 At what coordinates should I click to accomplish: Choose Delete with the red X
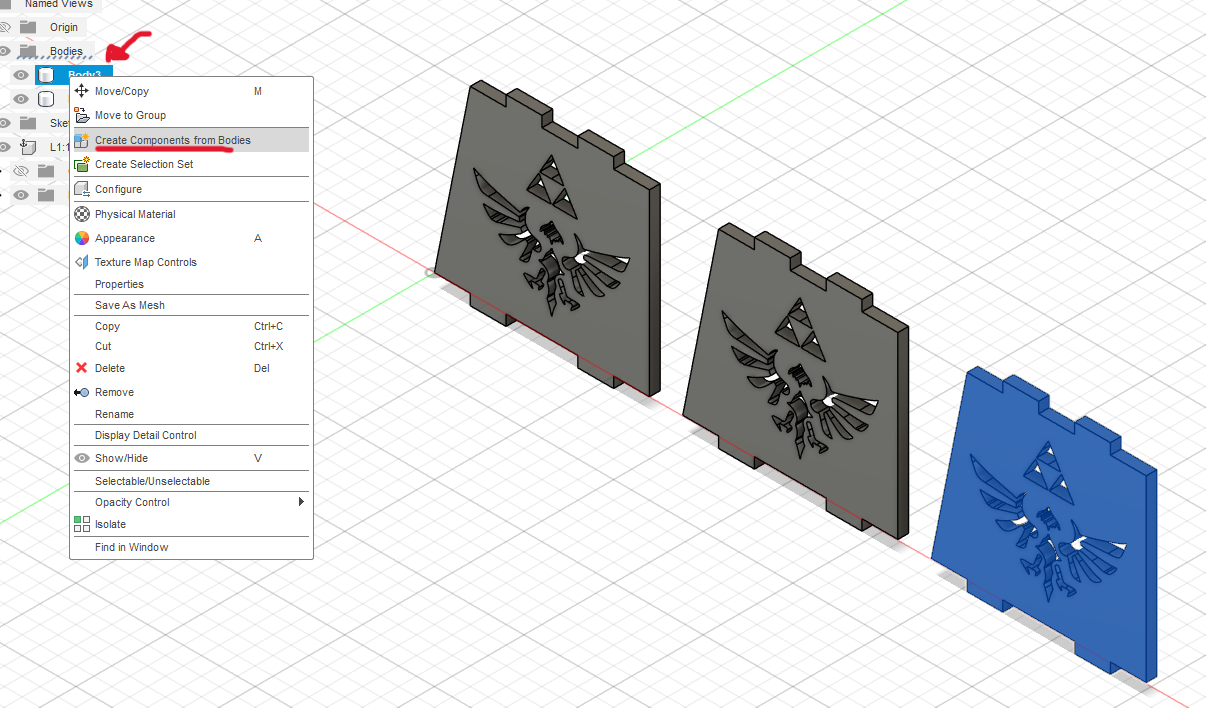pyautogui.click(x=191, y=368)
